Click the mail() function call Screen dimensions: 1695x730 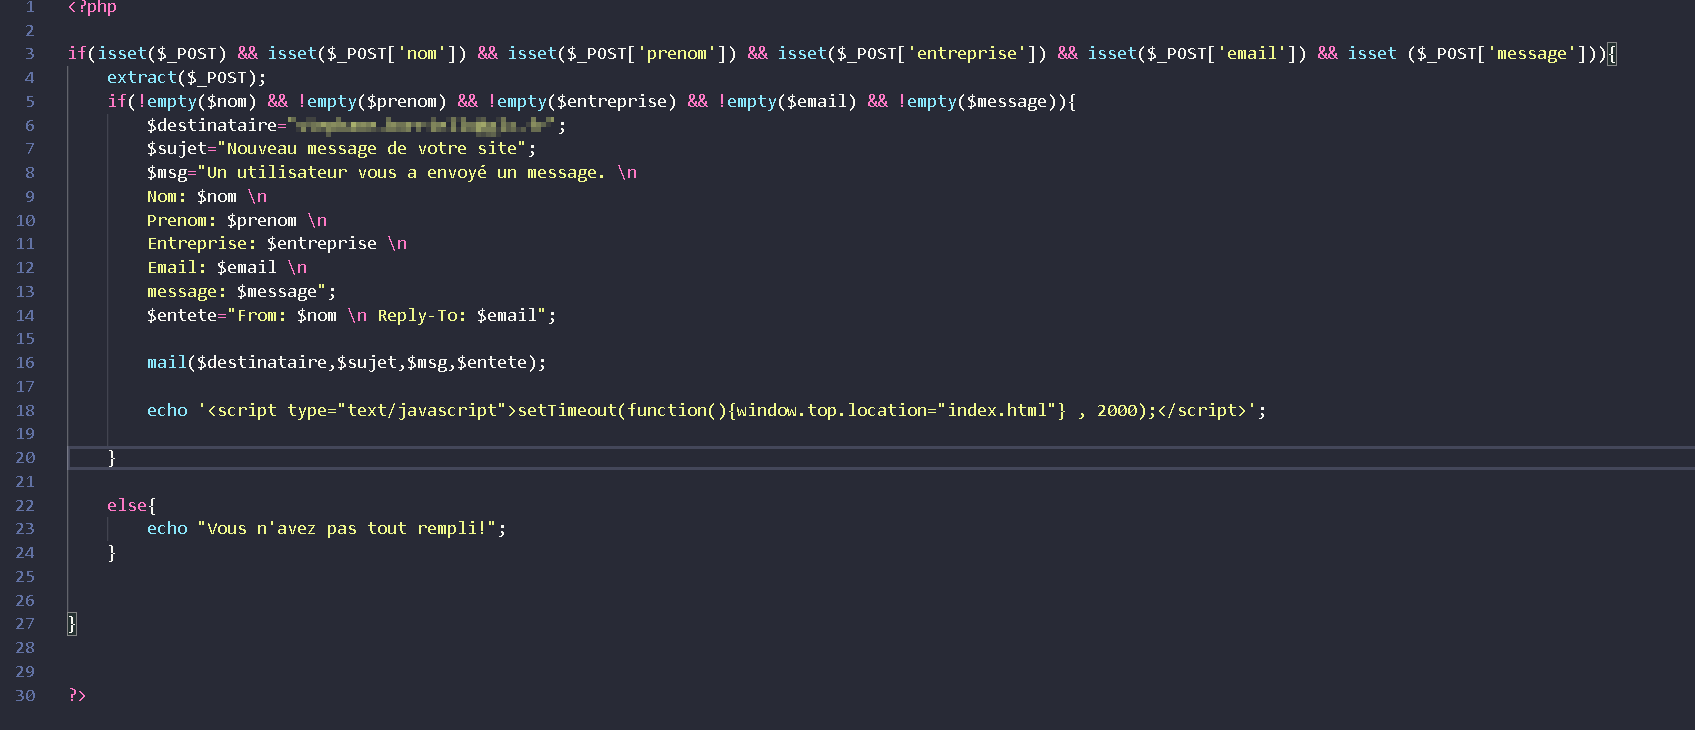tap(346, 363)
